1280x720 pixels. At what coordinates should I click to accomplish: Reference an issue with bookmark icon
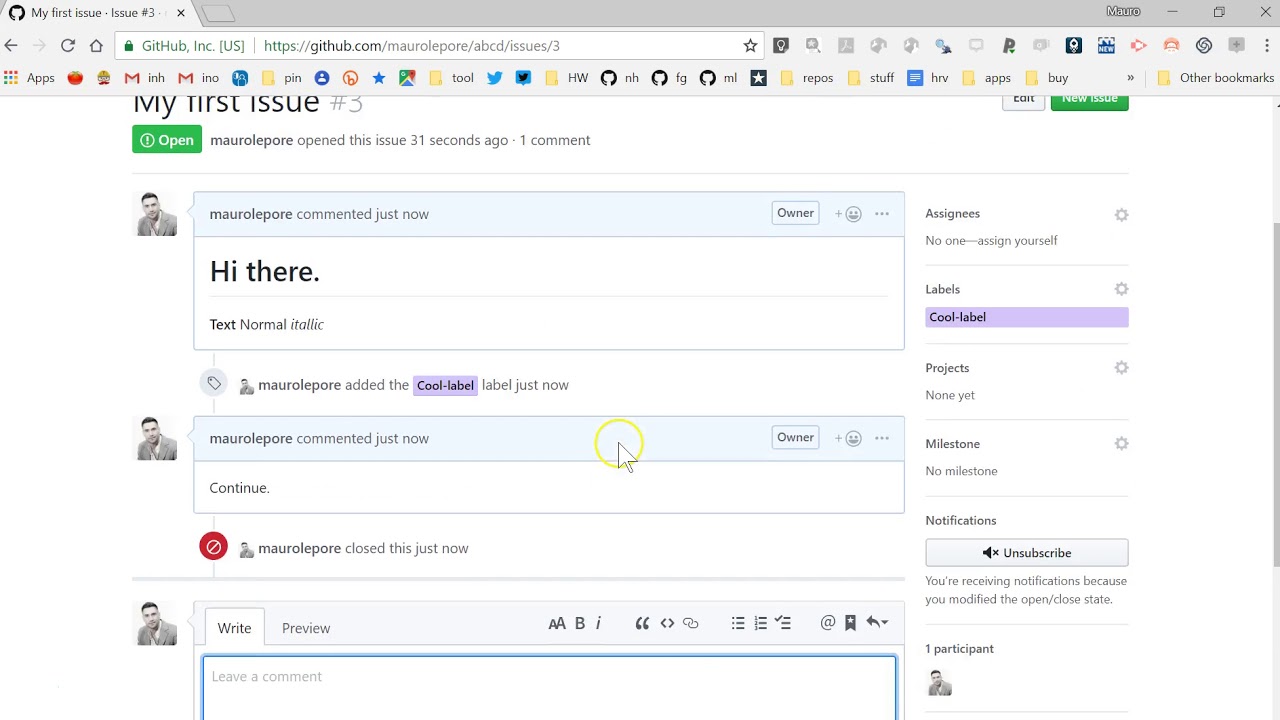click(851, 623)
